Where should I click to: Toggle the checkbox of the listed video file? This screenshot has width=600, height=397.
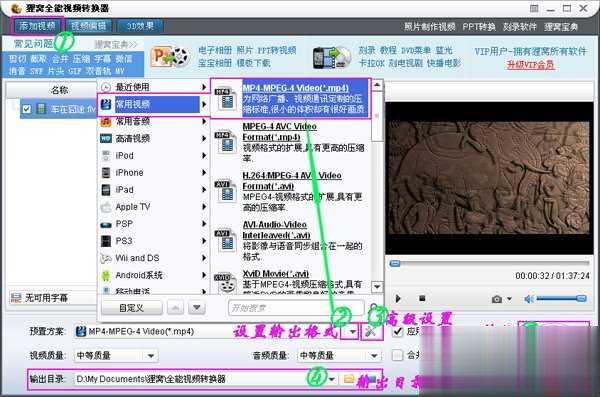26,109
